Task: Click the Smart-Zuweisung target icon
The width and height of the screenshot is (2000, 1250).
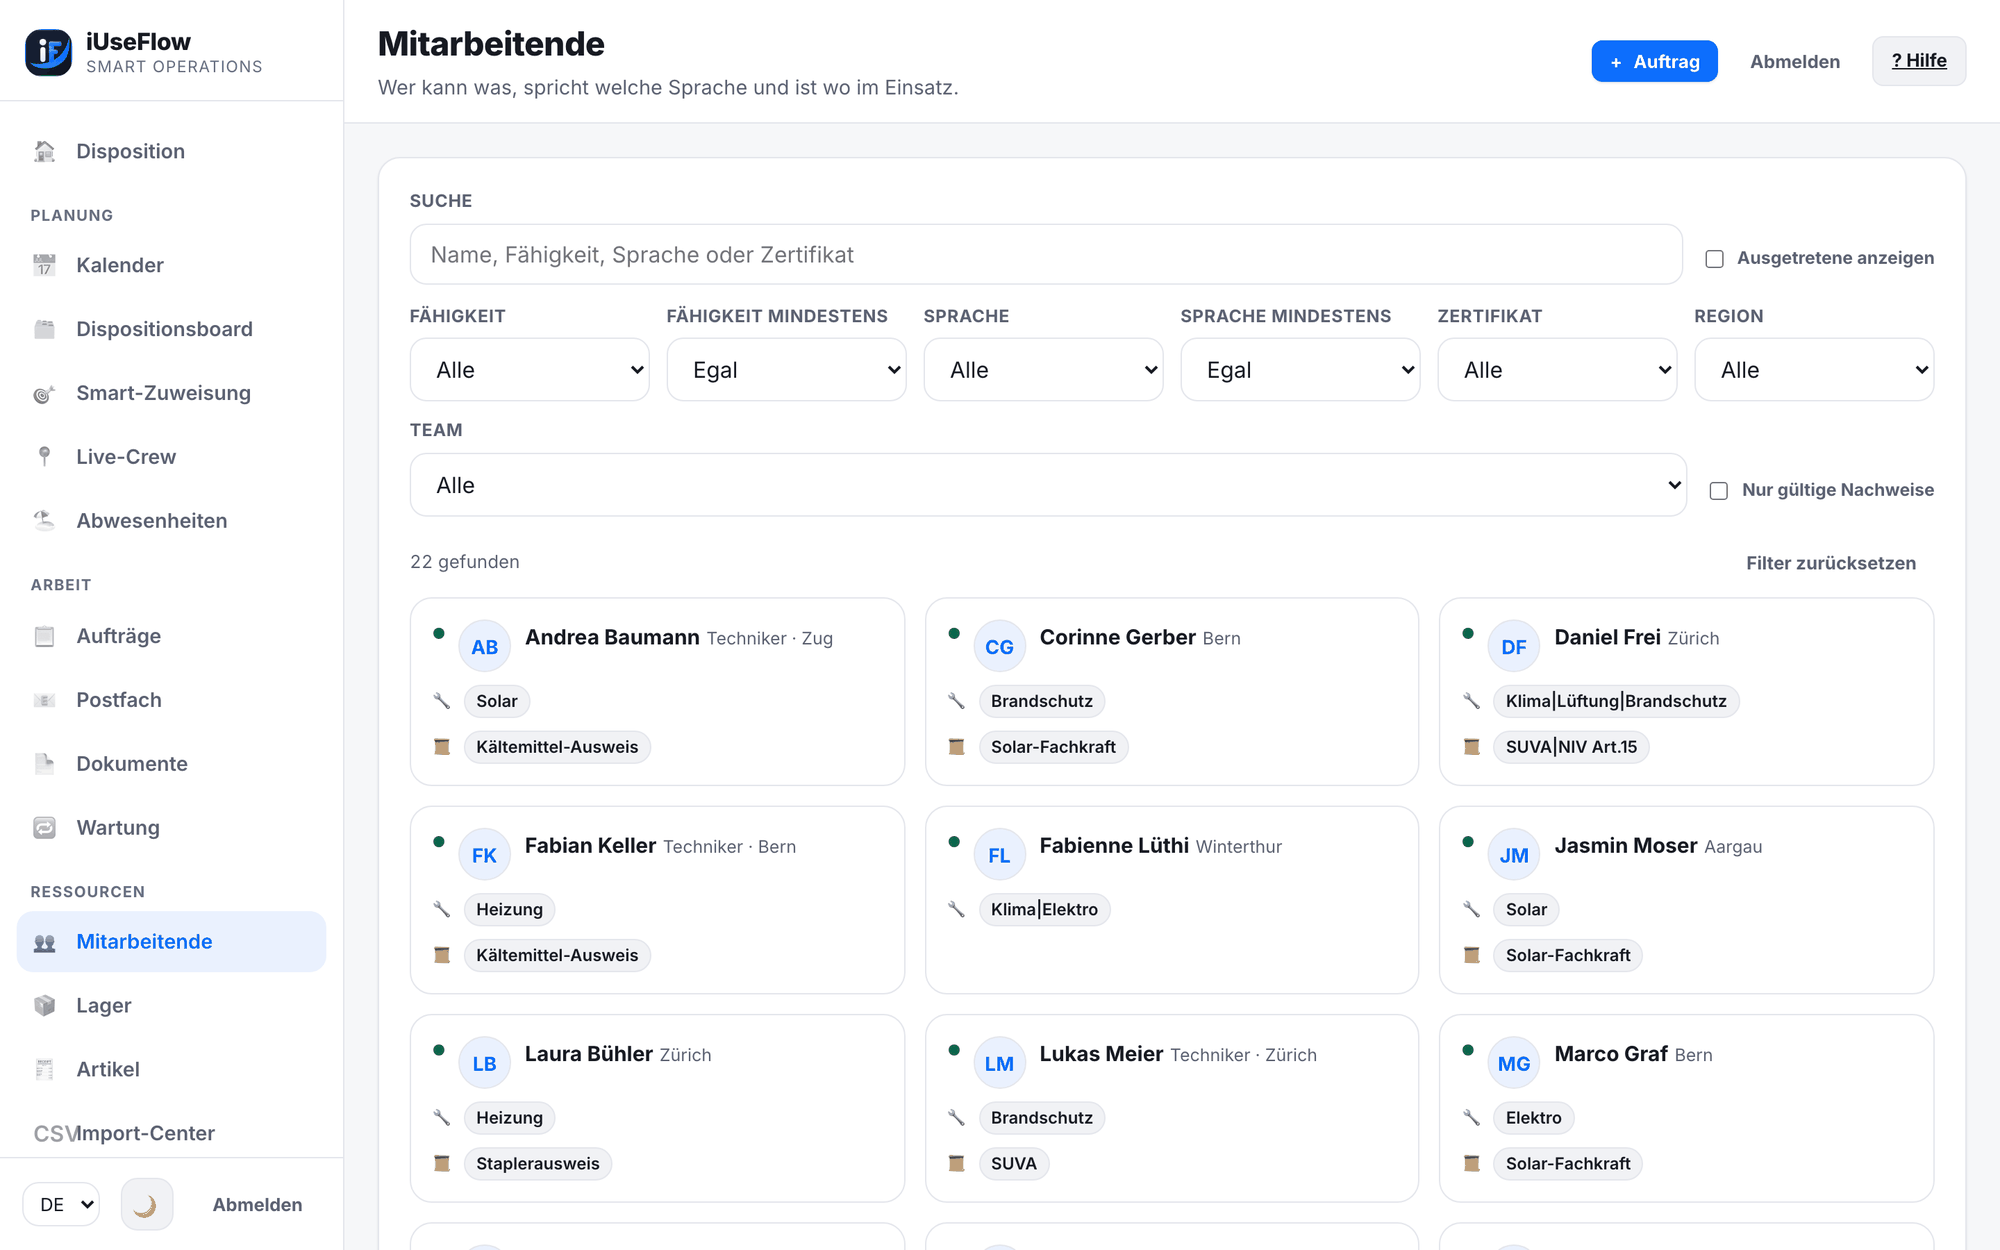Action: click(x=44, y=393)
